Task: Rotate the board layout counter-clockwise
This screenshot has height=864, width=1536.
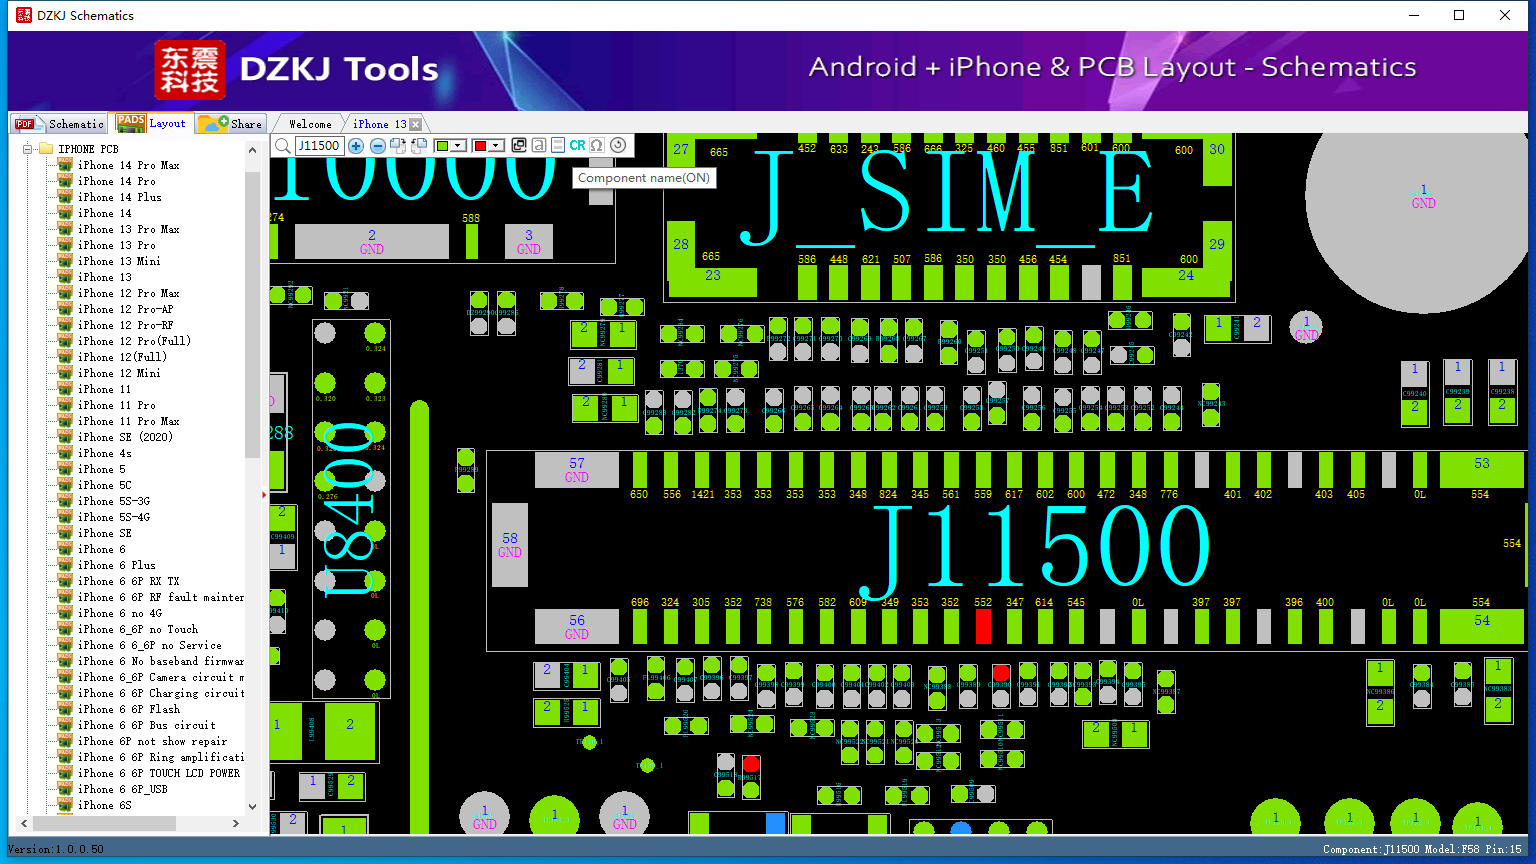Action: coord(419,146)
